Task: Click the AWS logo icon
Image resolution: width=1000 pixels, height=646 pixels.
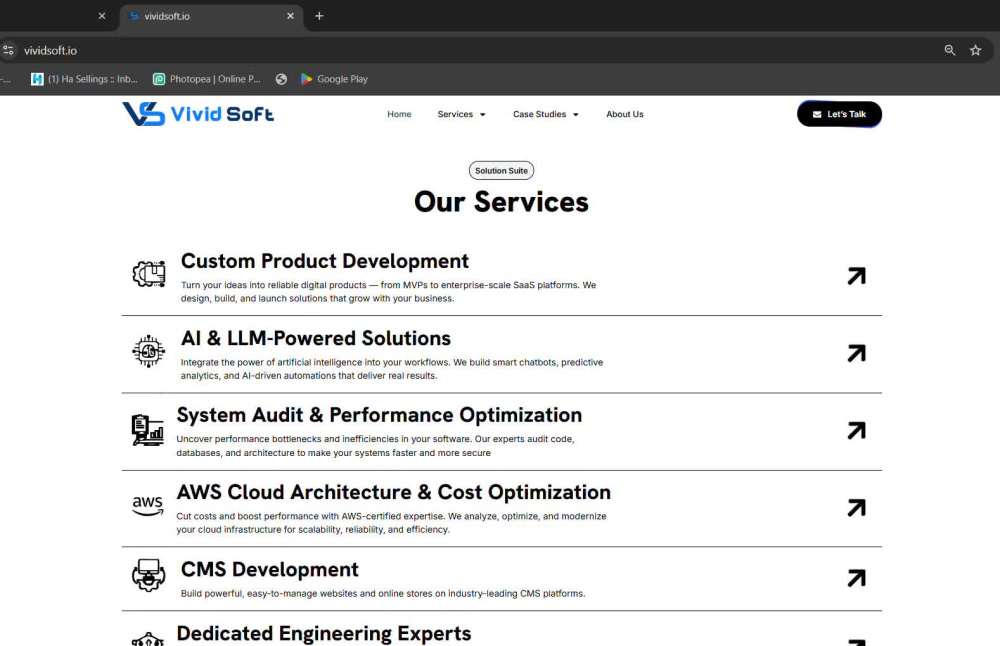Action: point(148,506)
